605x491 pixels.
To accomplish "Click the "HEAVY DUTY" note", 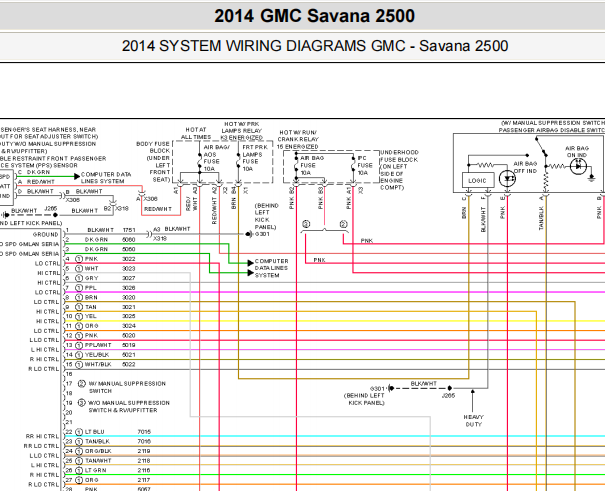I will 473,420.
